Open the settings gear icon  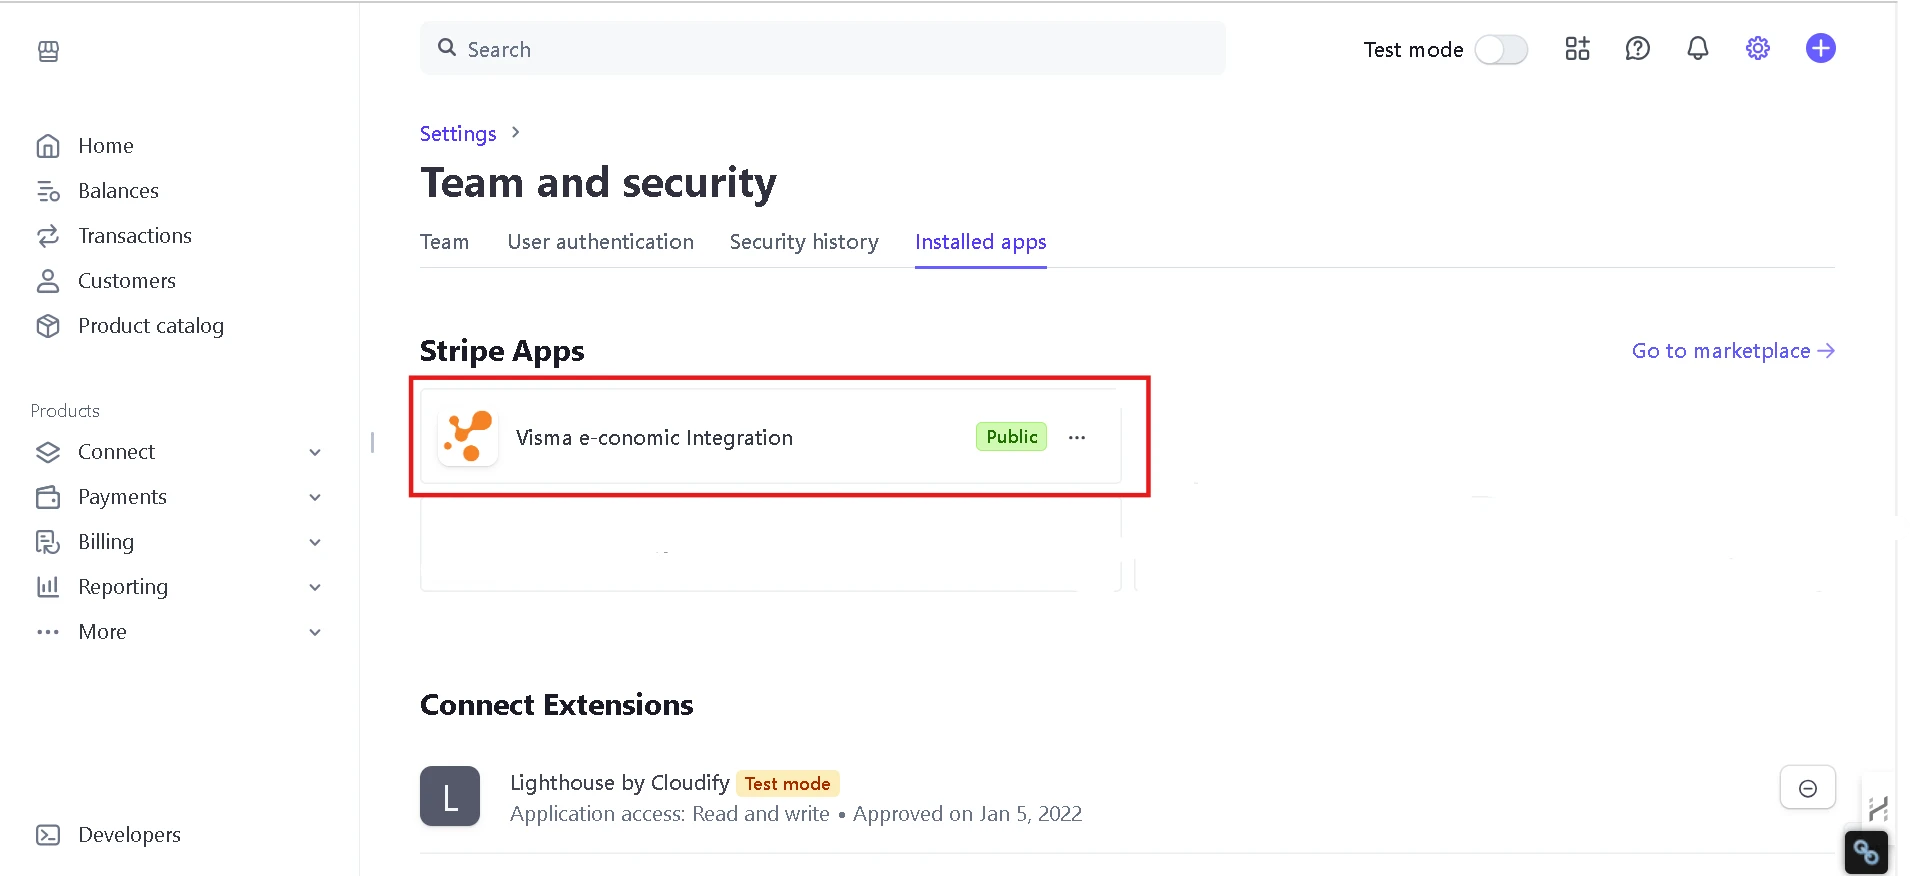(x=1758, y=49)
